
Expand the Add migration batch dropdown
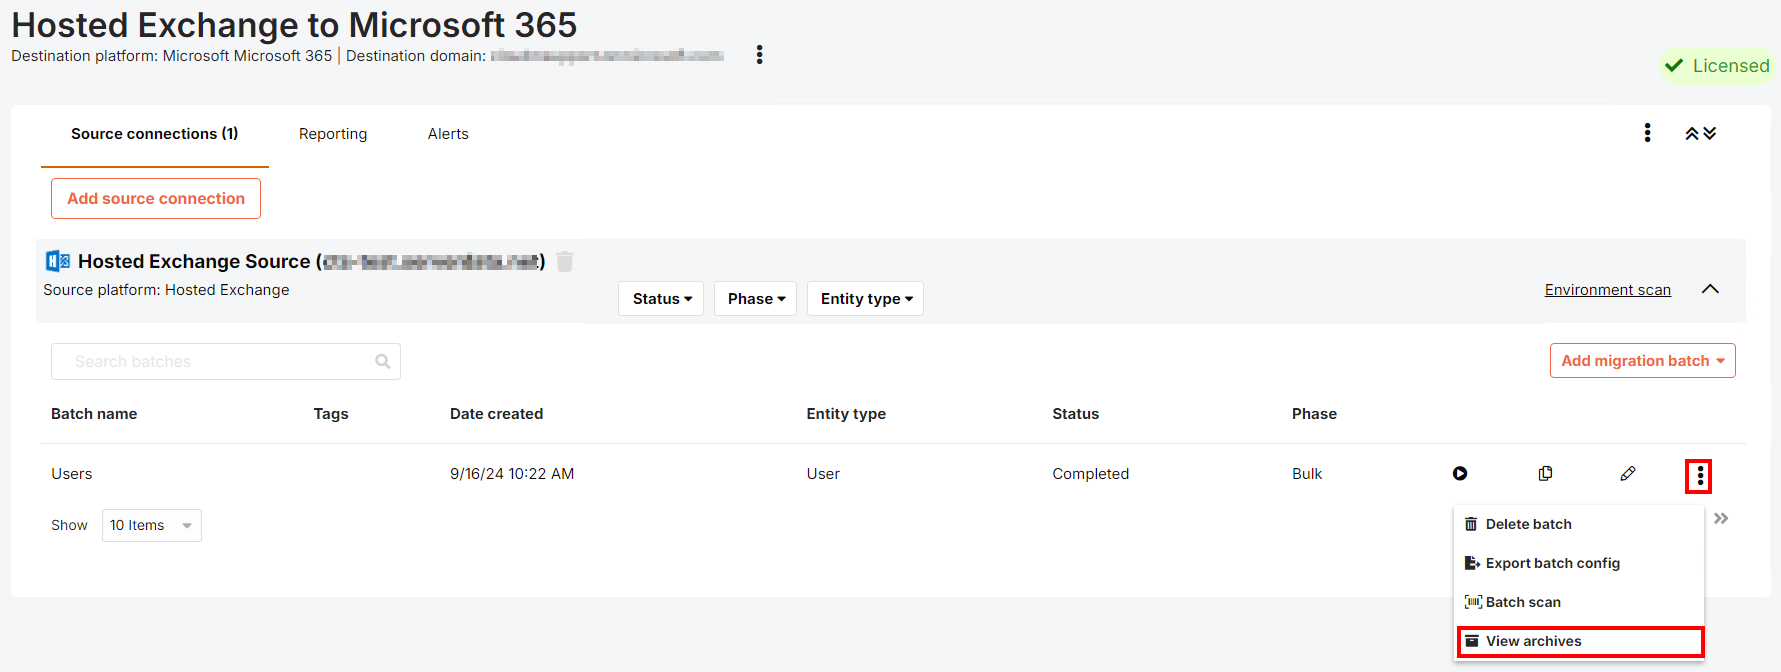click(x=1642, y=361)
